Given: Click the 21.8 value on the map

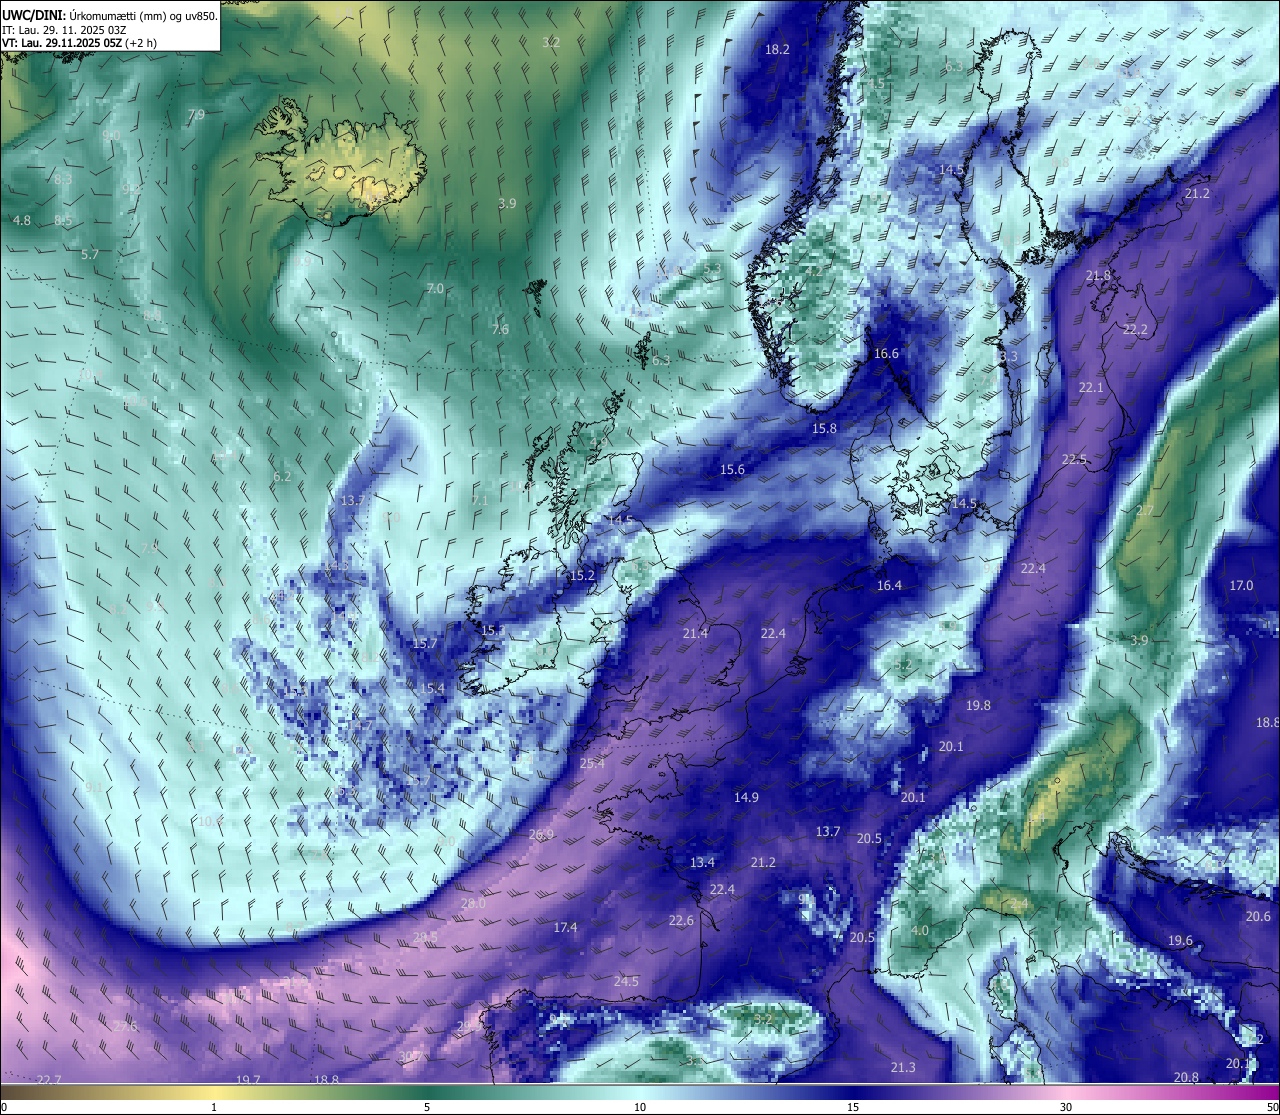Looking at the screenshot, I should pyautogui.click(x=1098, y=275).
